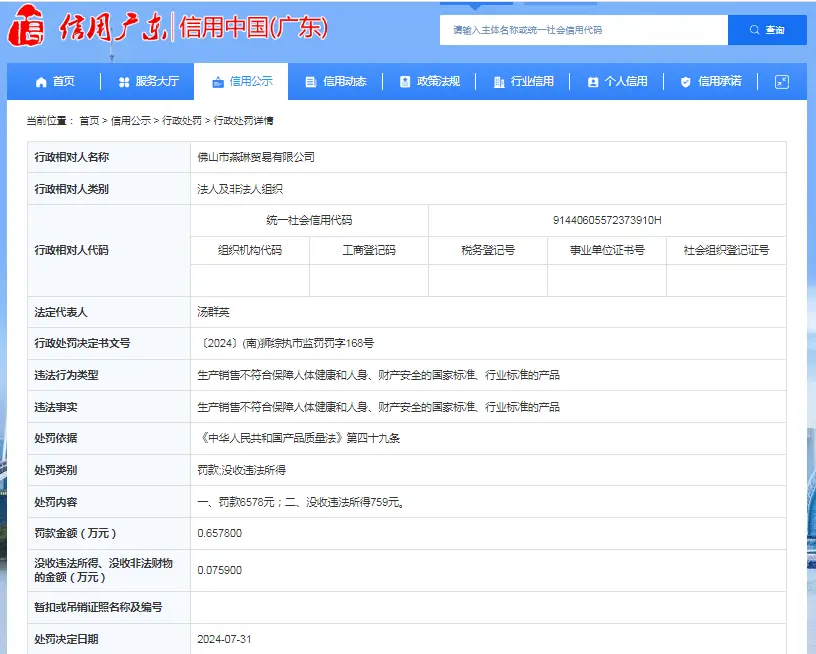816x654 pixels.
Task: Click the 违法行为类型 value text
Action: (x=378, y=375)
